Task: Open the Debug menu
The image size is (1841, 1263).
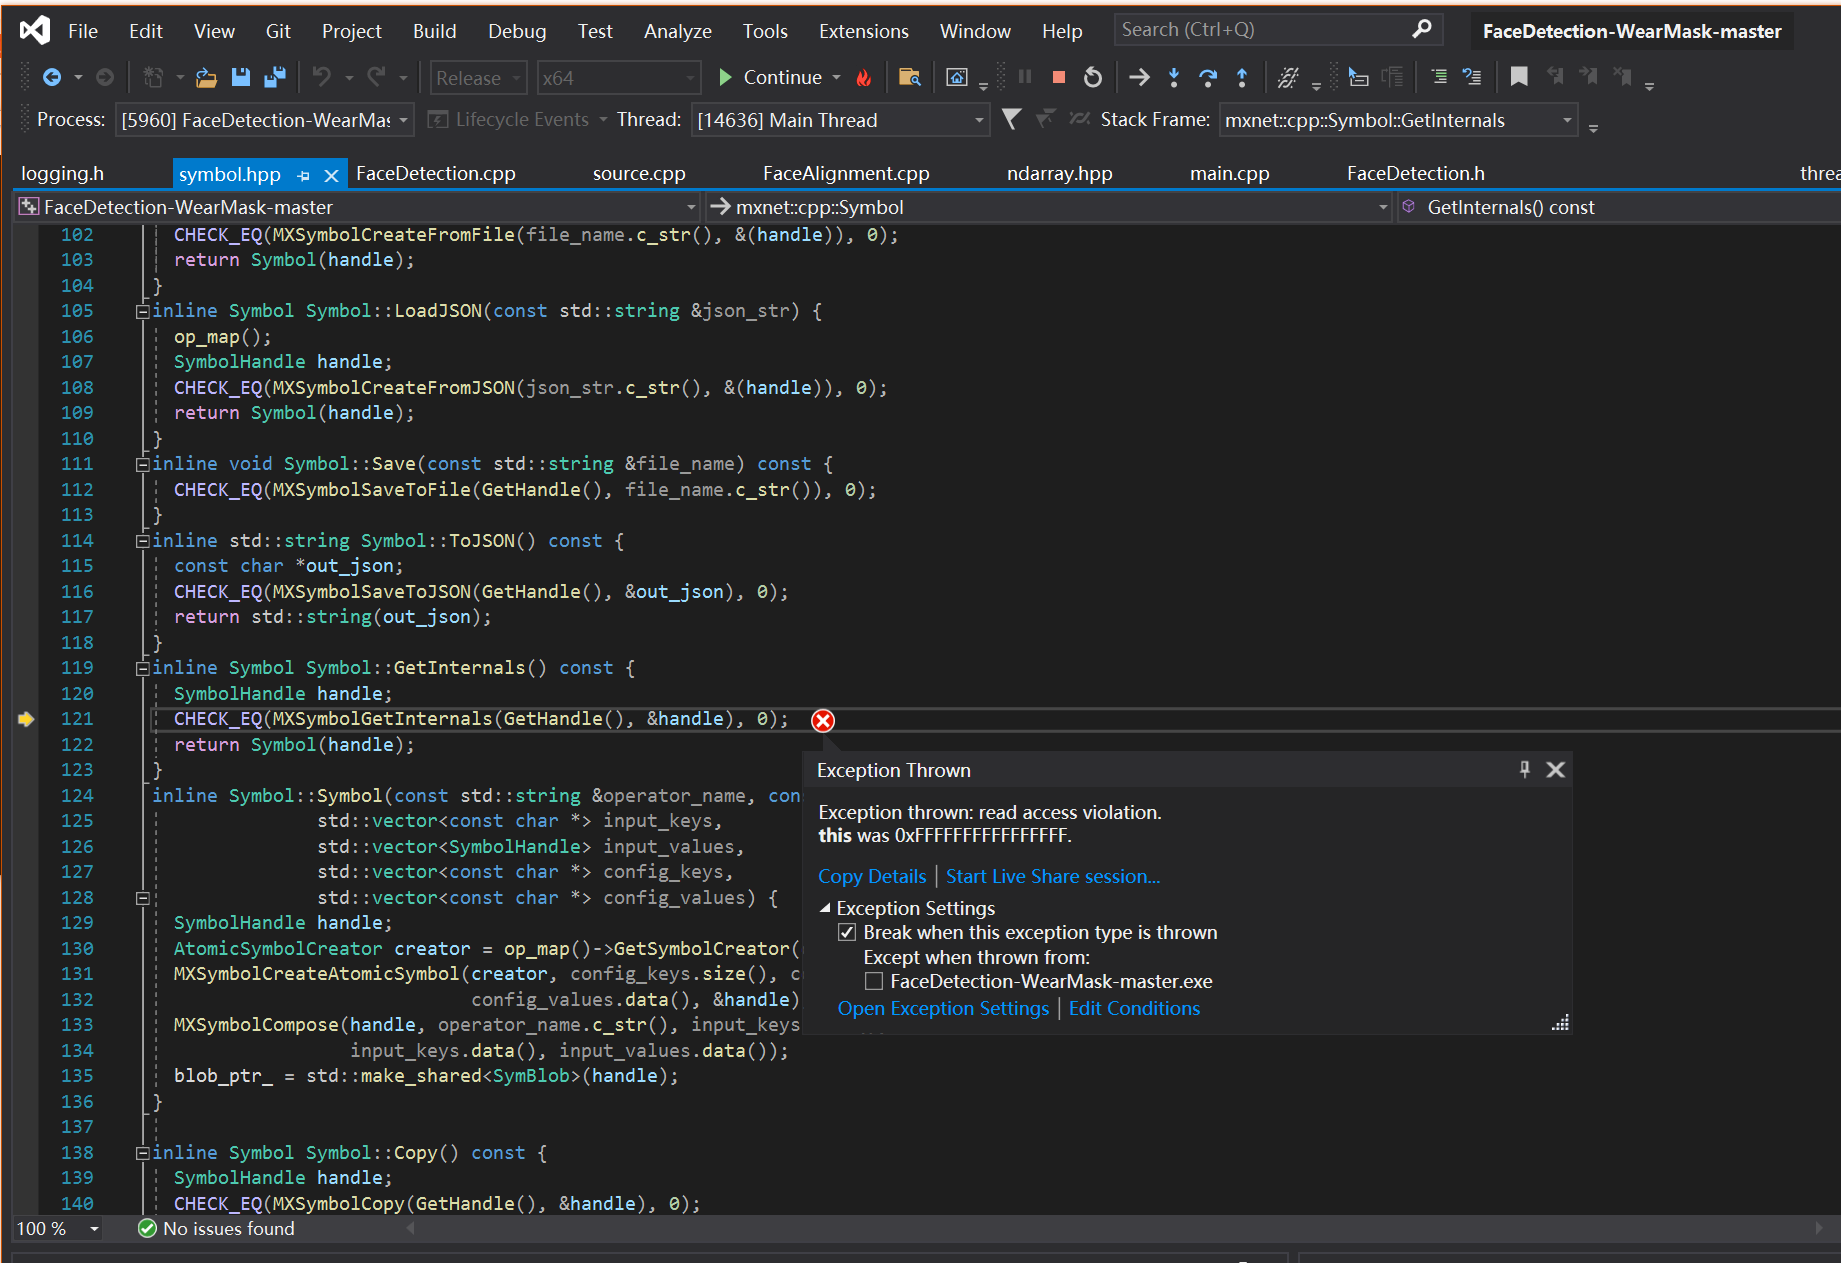Action: [x=516, y=31]
